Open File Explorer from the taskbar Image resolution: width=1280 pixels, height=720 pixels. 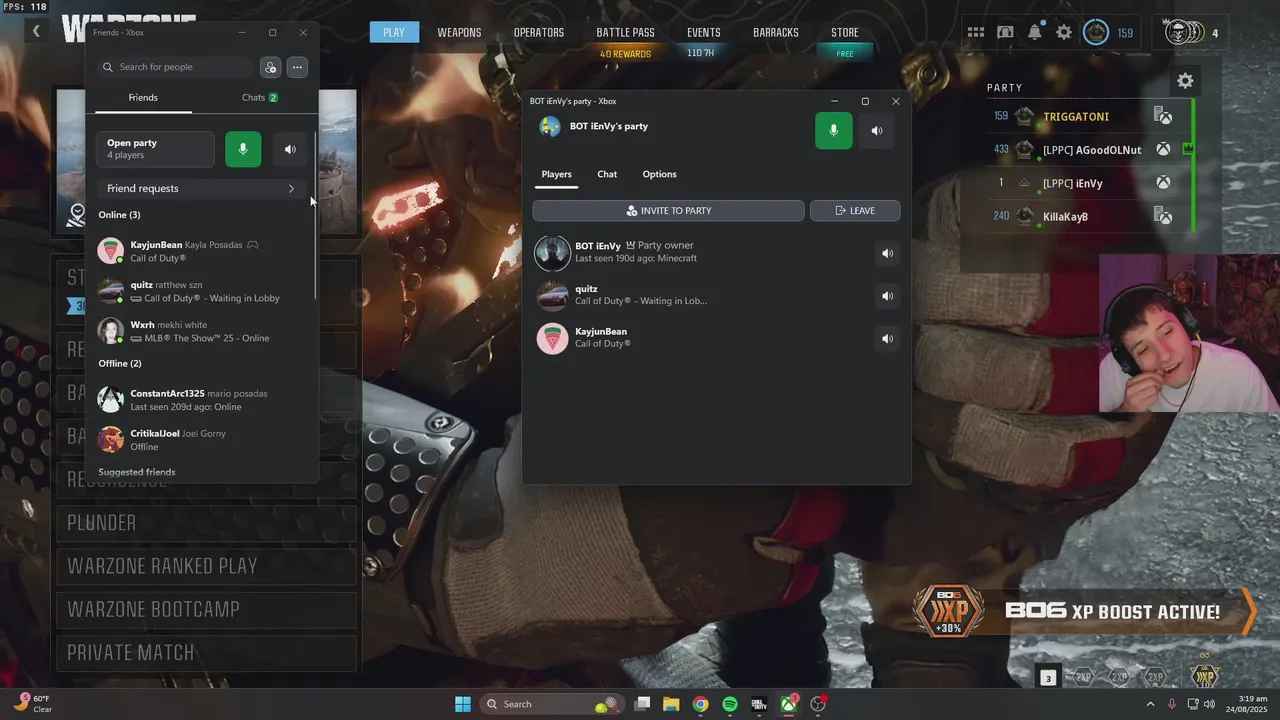click(671, 704)
